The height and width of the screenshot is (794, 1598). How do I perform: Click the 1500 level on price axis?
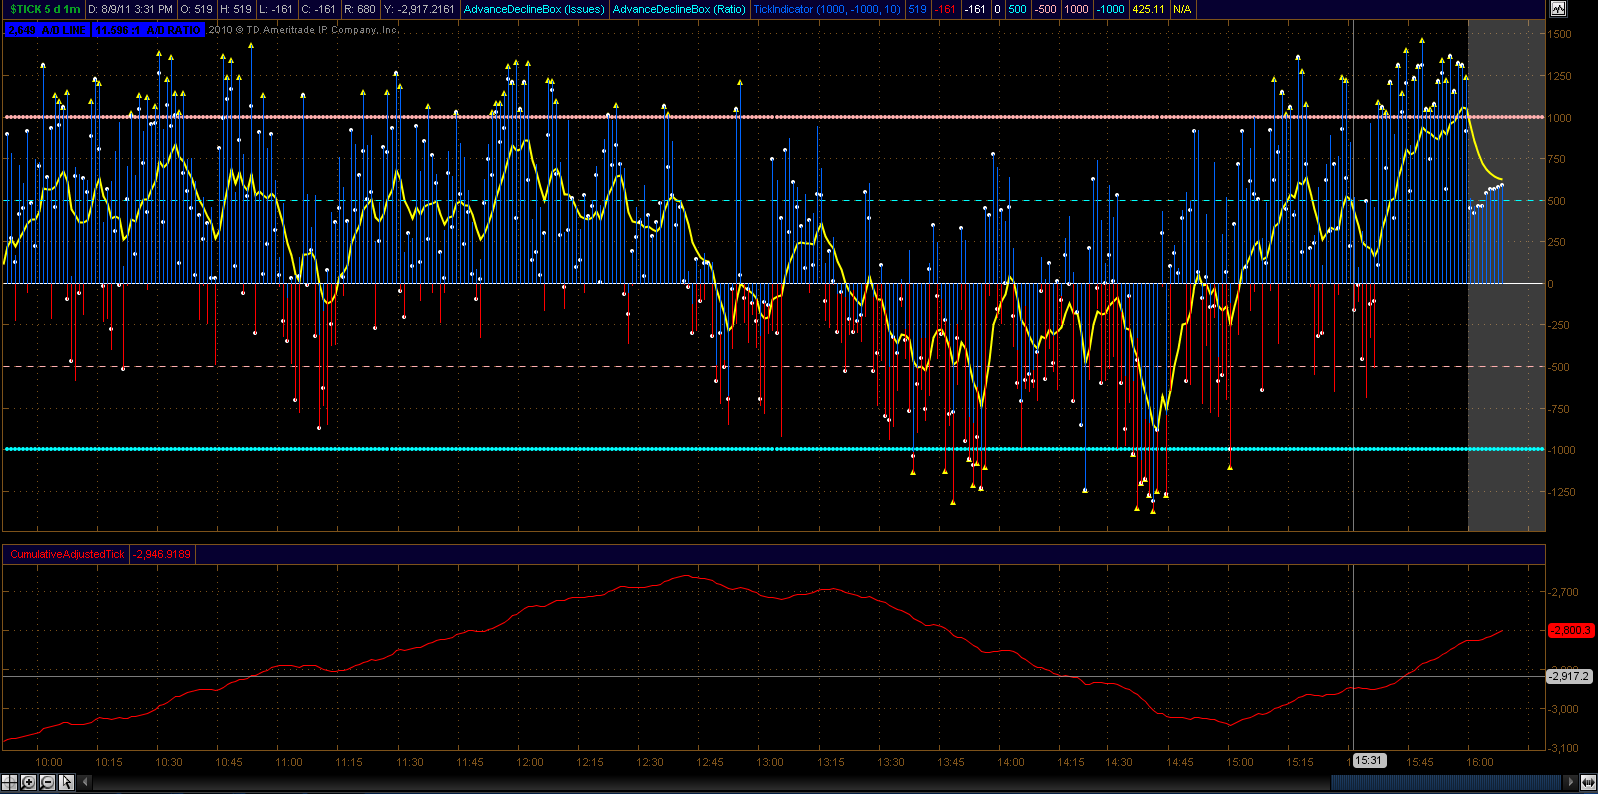(1559, 34)
